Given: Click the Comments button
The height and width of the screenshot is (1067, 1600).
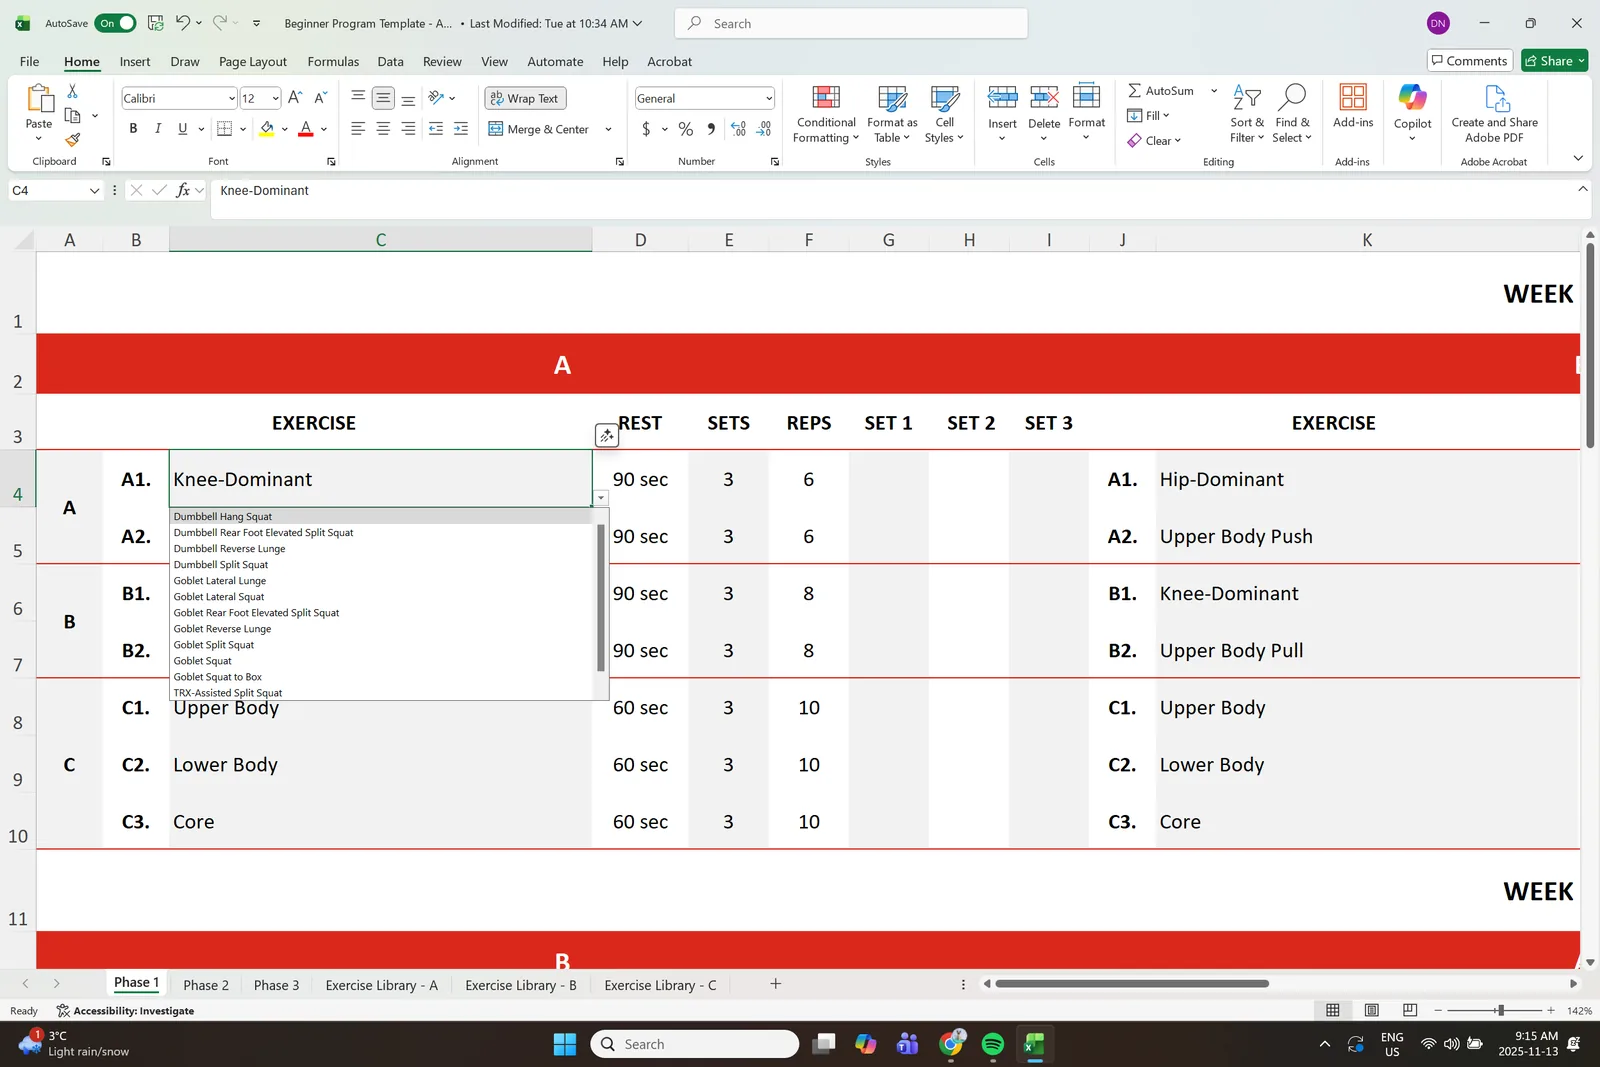Looking at the screenshot, I should click(1469, 61).
